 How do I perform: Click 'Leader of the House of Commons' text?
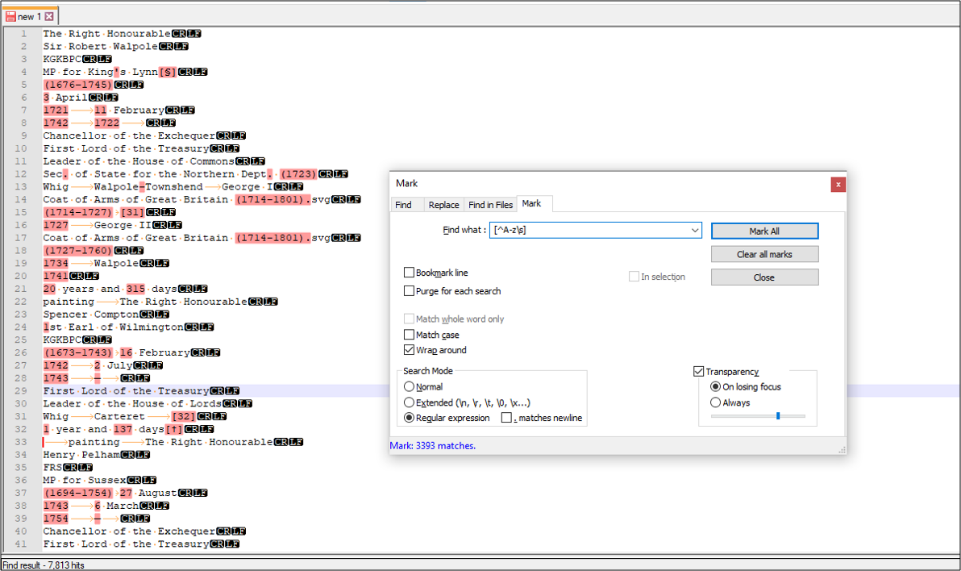coord(139,161)
